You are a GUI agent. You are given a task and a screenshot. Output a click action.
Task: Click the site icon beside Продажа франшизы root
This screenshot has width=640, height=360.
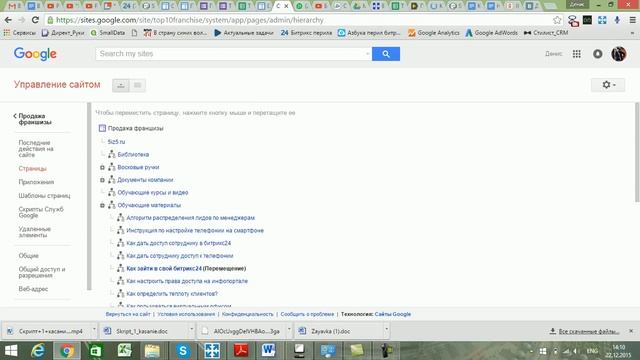pyautogui.click(x=102, y=128)
